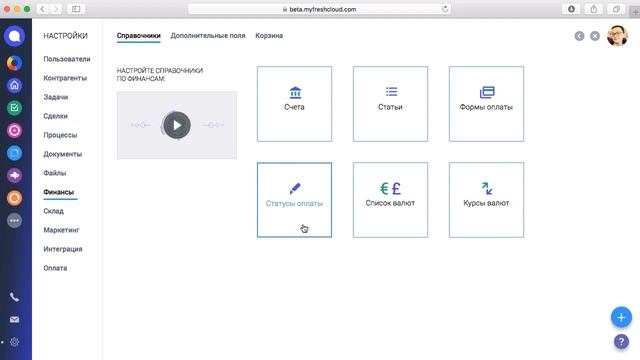
Task: Open the Формы оплаты card label
Action: pos(486,107)
